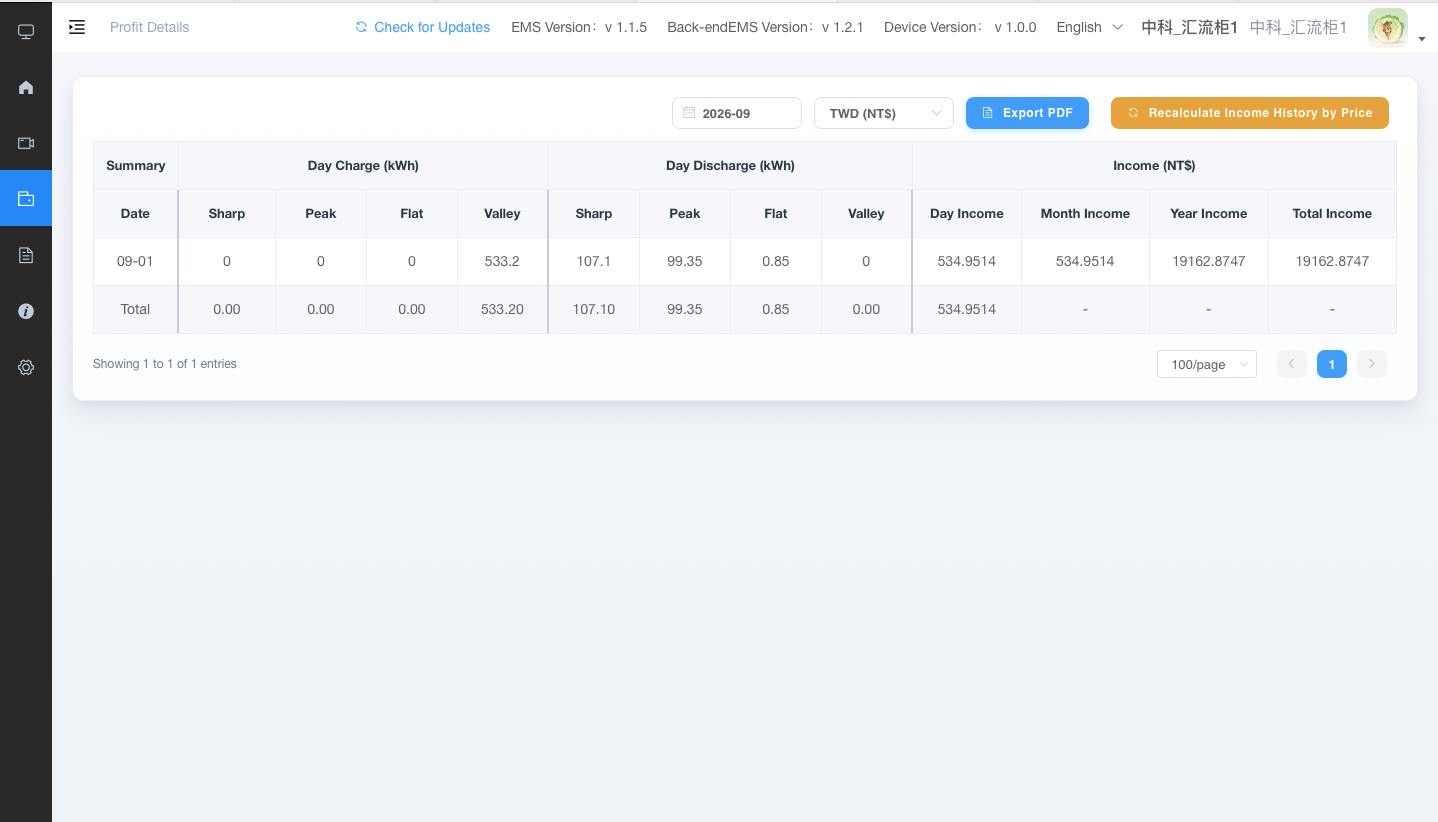Click Recalculate Income History by Price
The image size is (1438, 822).
click(x=1250, y=113)
